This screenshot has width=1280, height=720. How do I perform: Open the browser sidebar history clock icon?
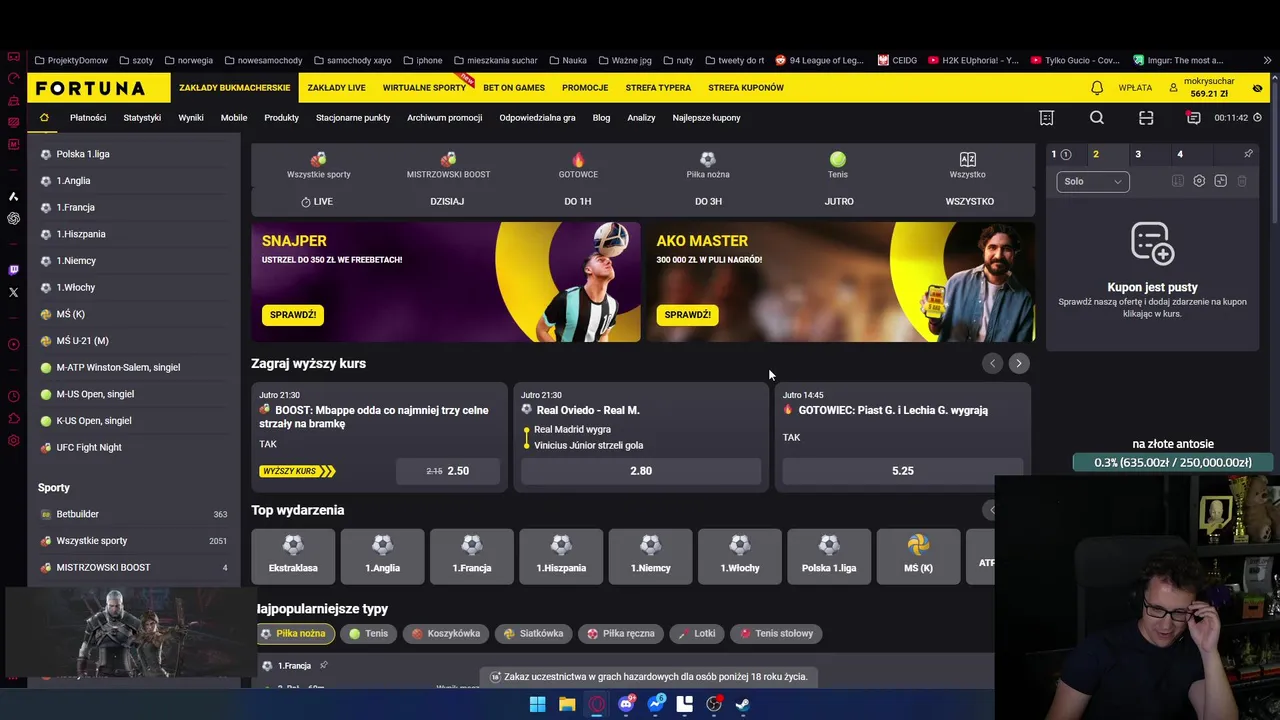point(13,397)
